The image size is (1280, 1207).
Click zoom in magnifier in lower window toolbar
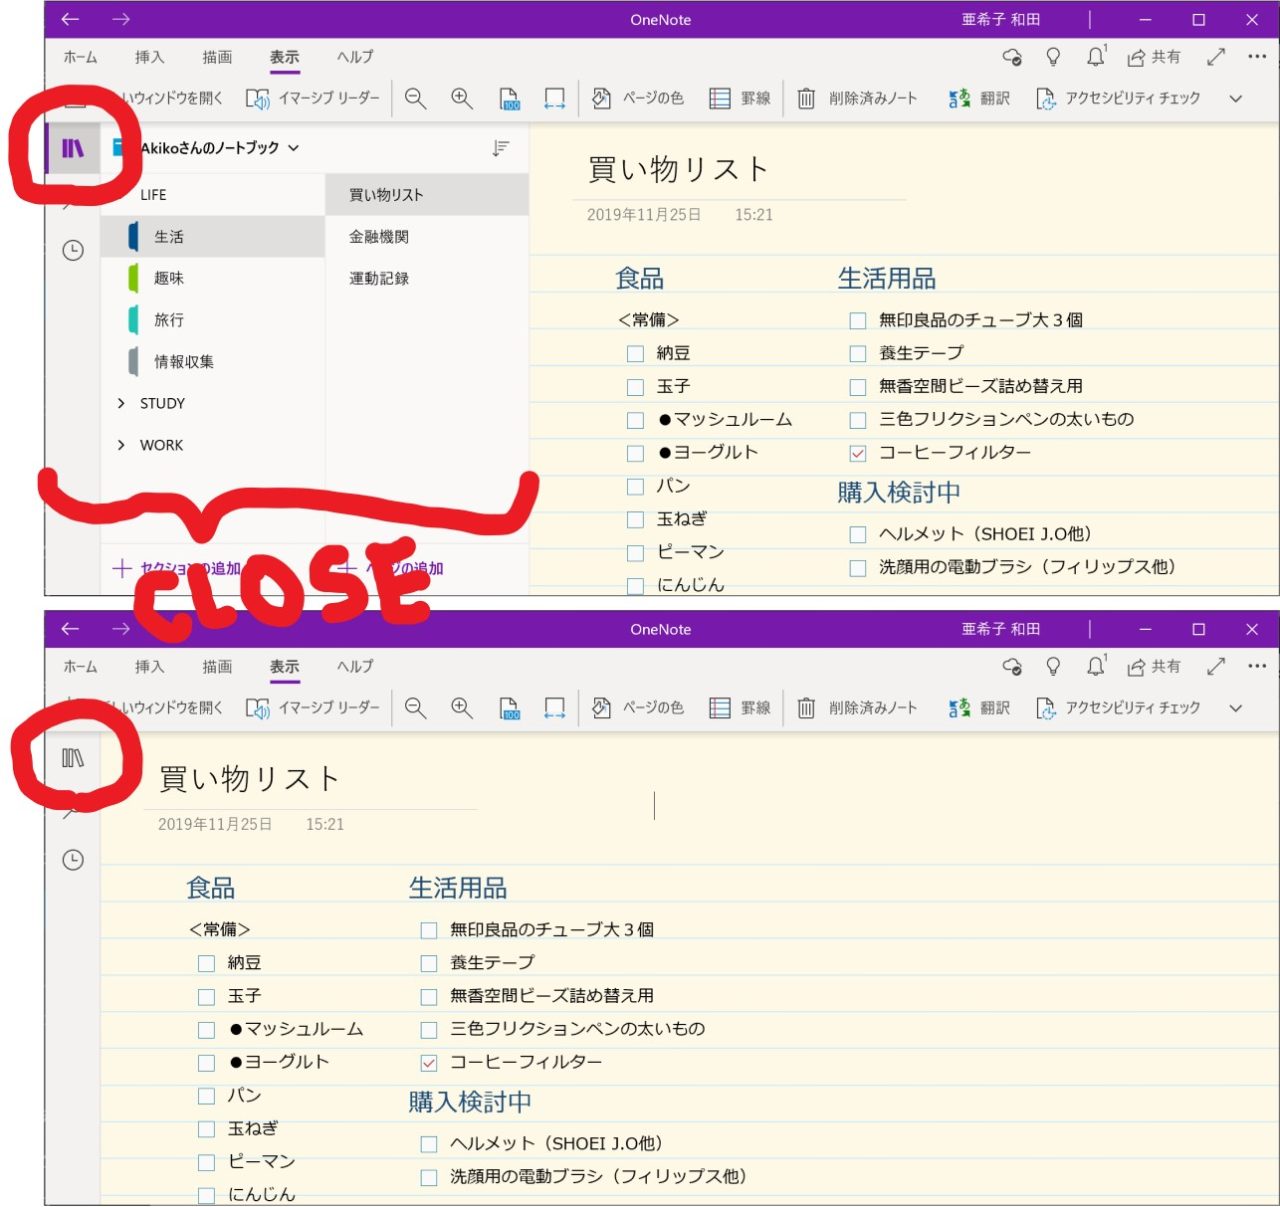point(461,707)
